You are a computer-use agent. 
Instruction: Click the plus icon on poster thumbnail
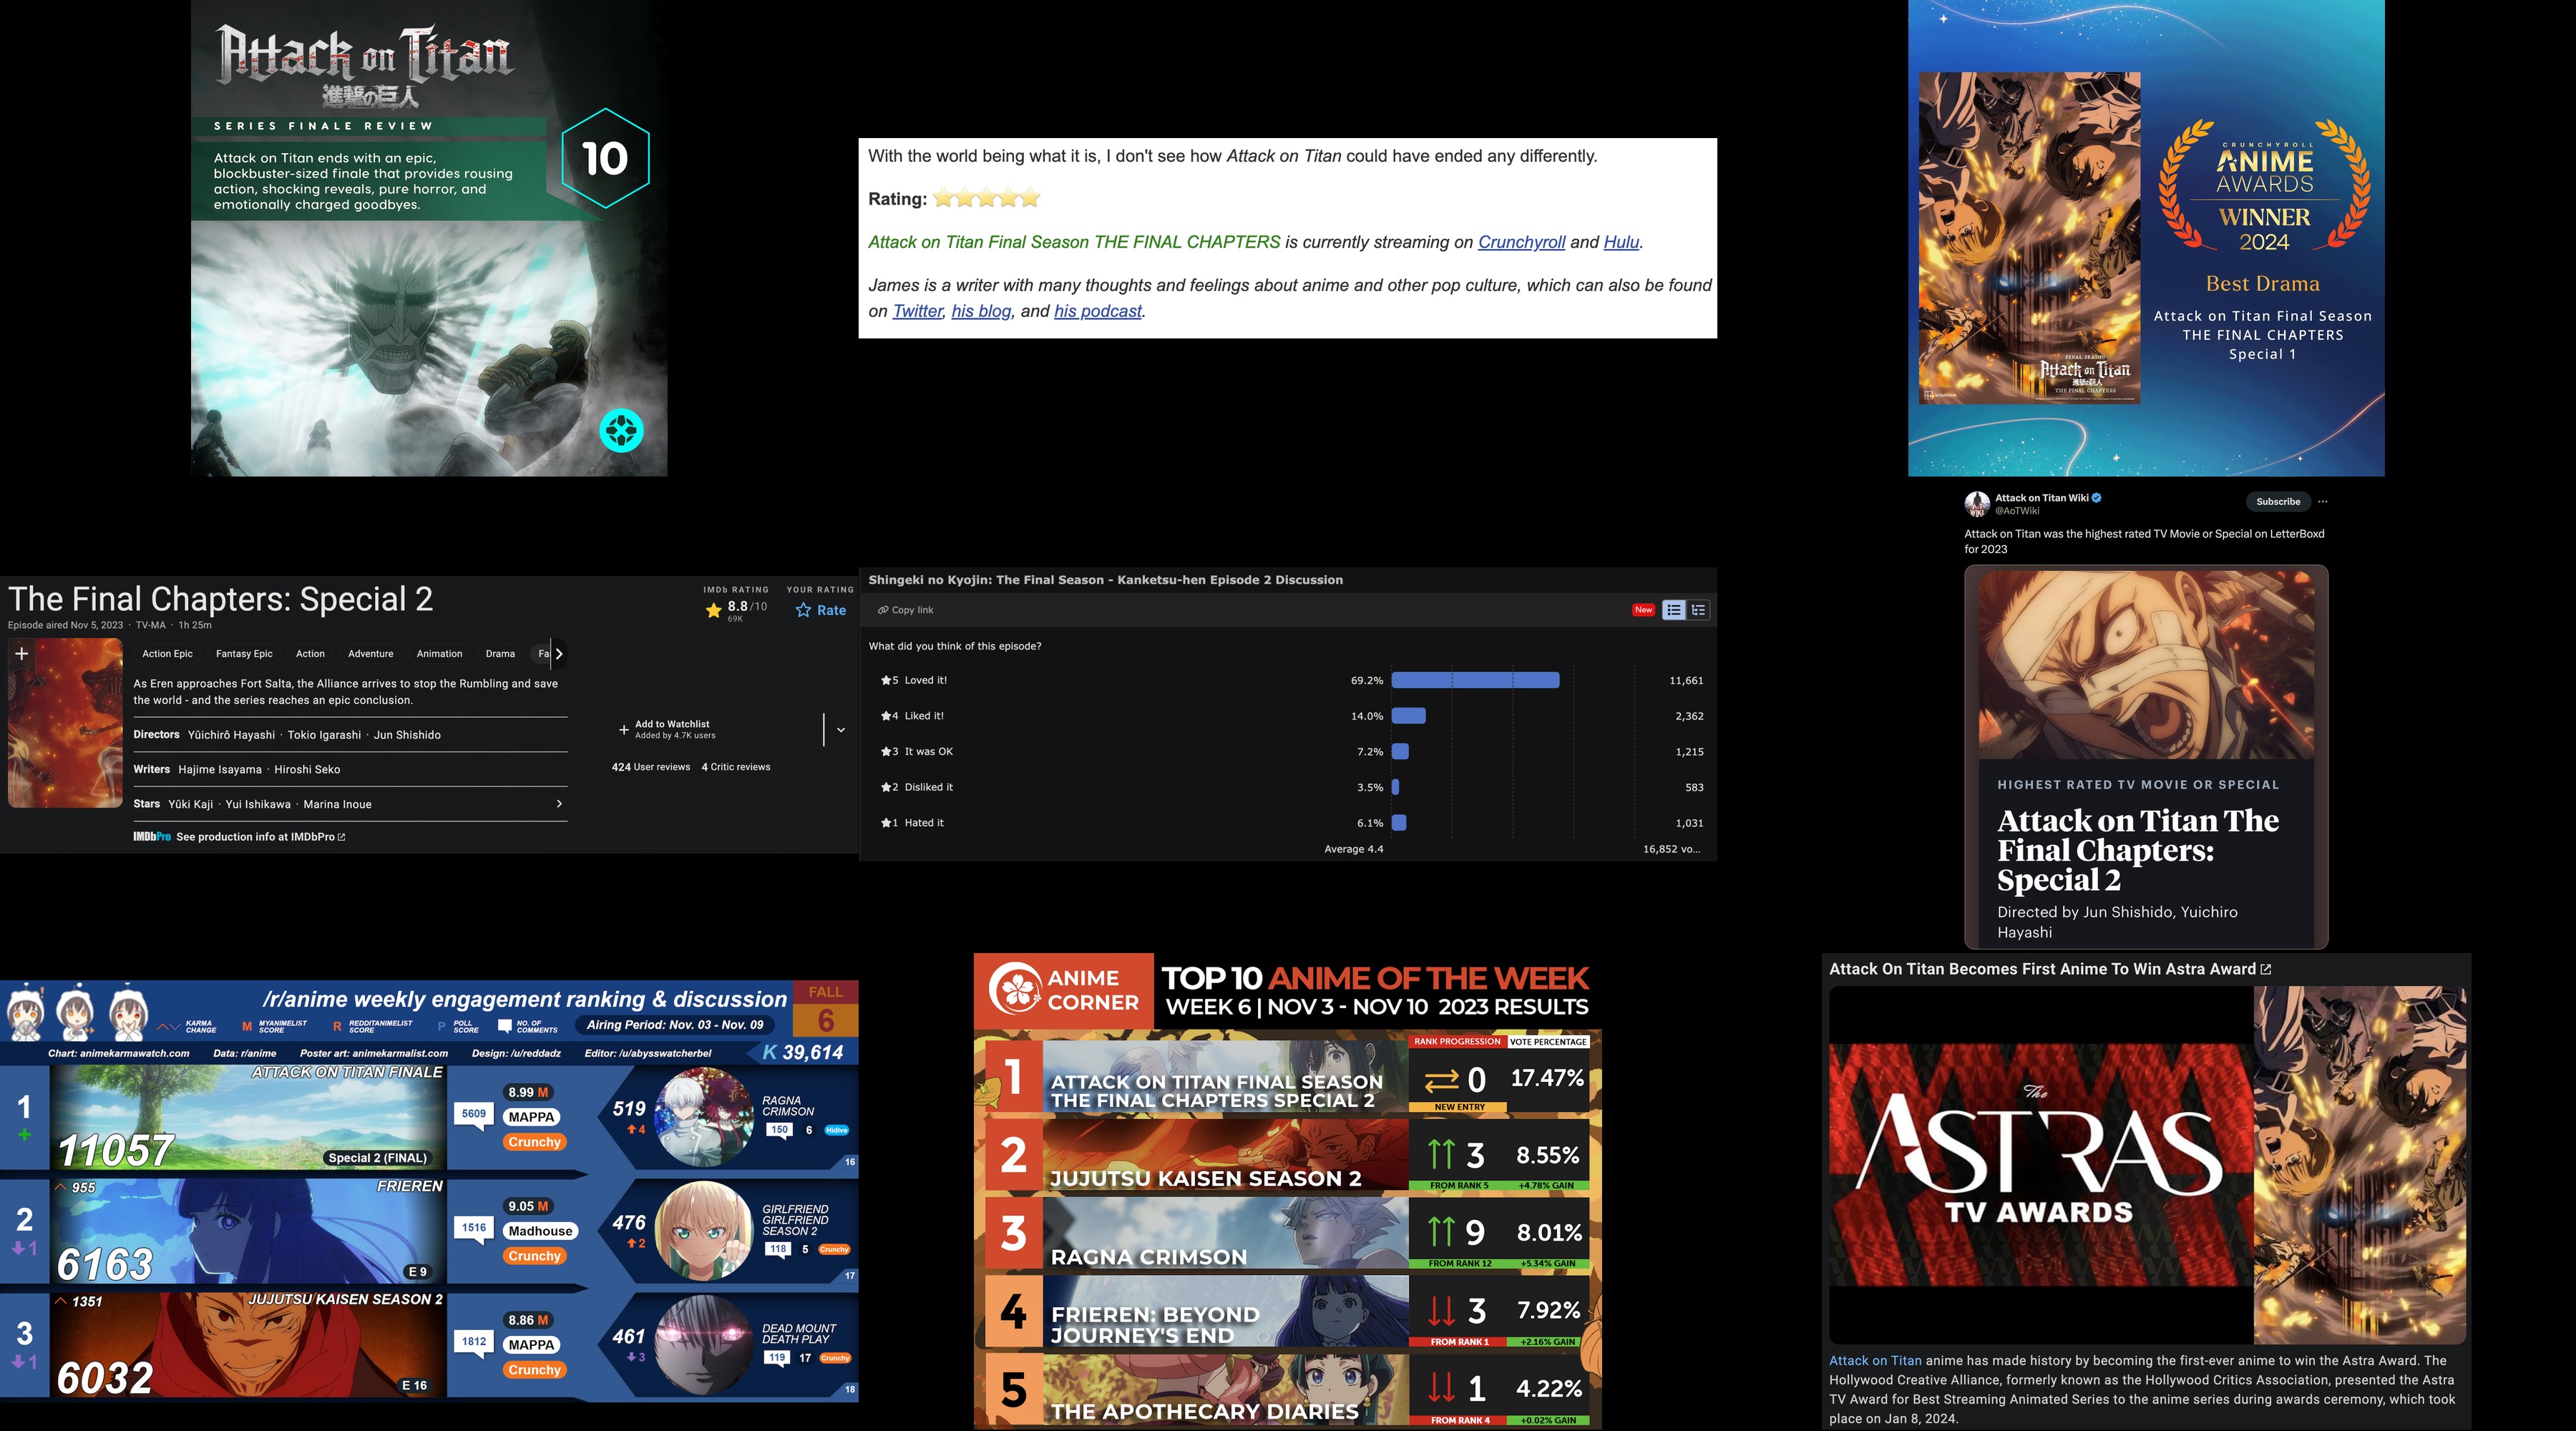pos(22,653)
